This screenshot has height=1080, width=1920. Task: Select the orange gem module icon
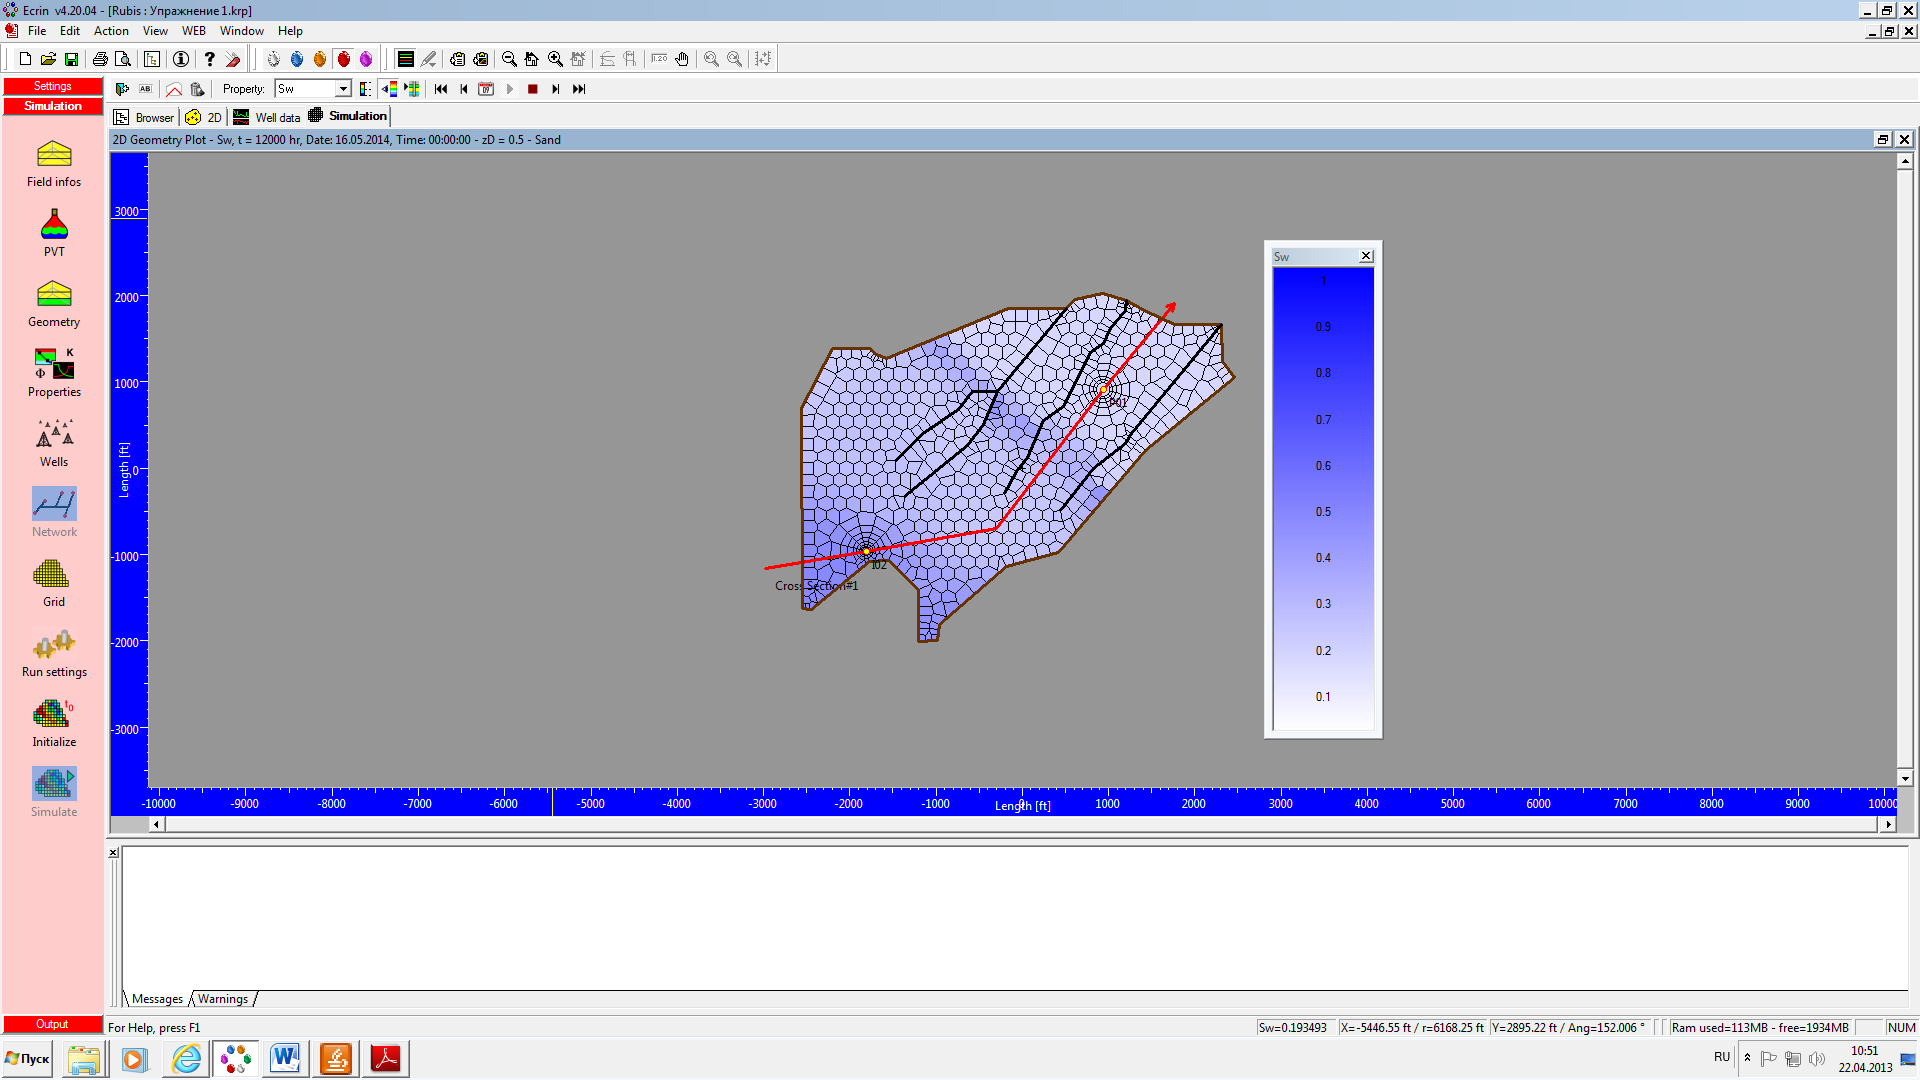[x=320, y=59]
